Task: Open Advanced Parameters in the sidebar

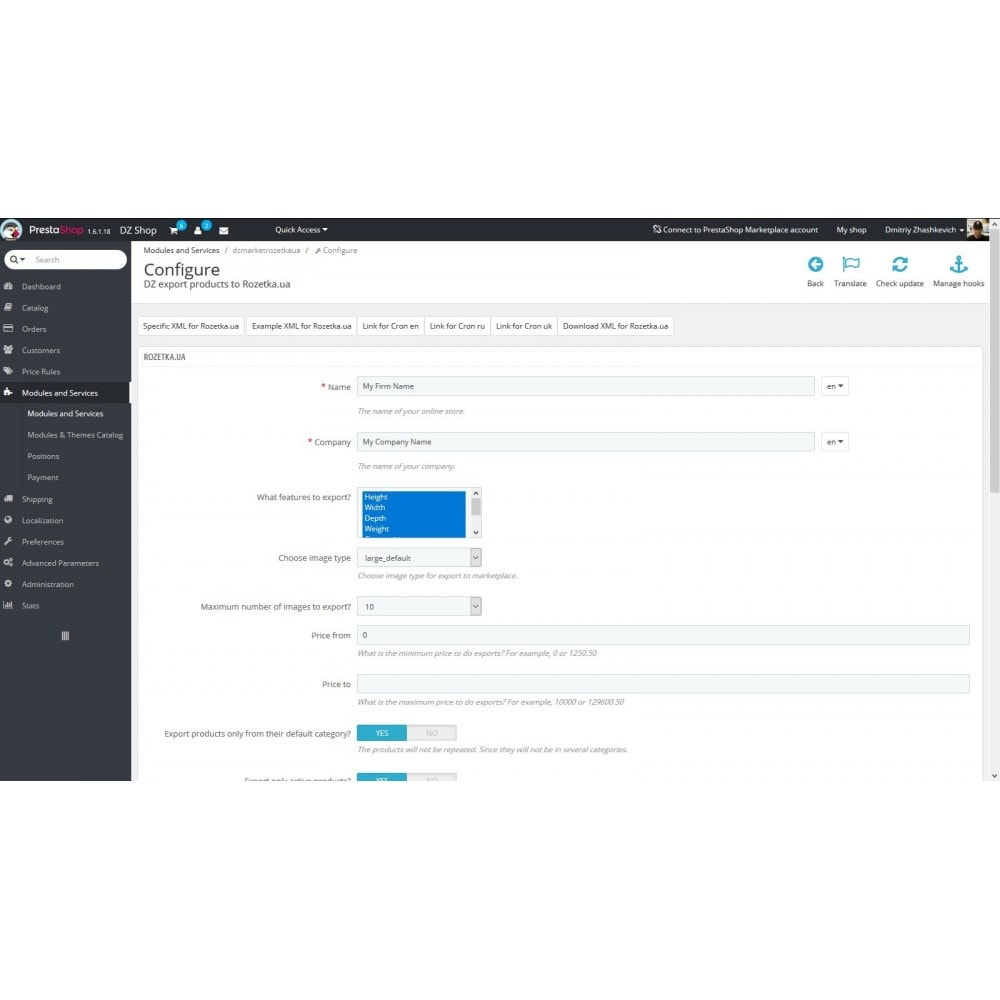Action: (x=60, y=563)
